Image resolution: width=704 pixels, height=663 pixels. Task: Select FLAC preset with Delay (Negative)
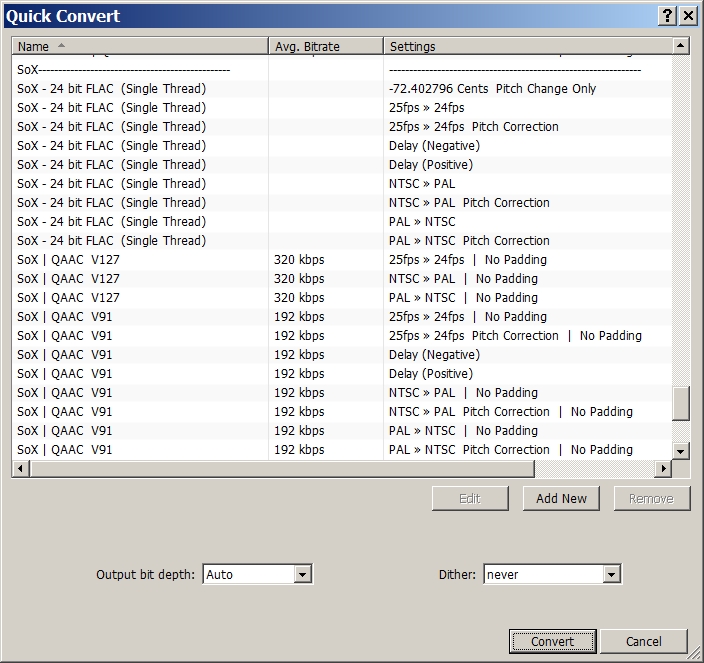[x=342, y=146]
